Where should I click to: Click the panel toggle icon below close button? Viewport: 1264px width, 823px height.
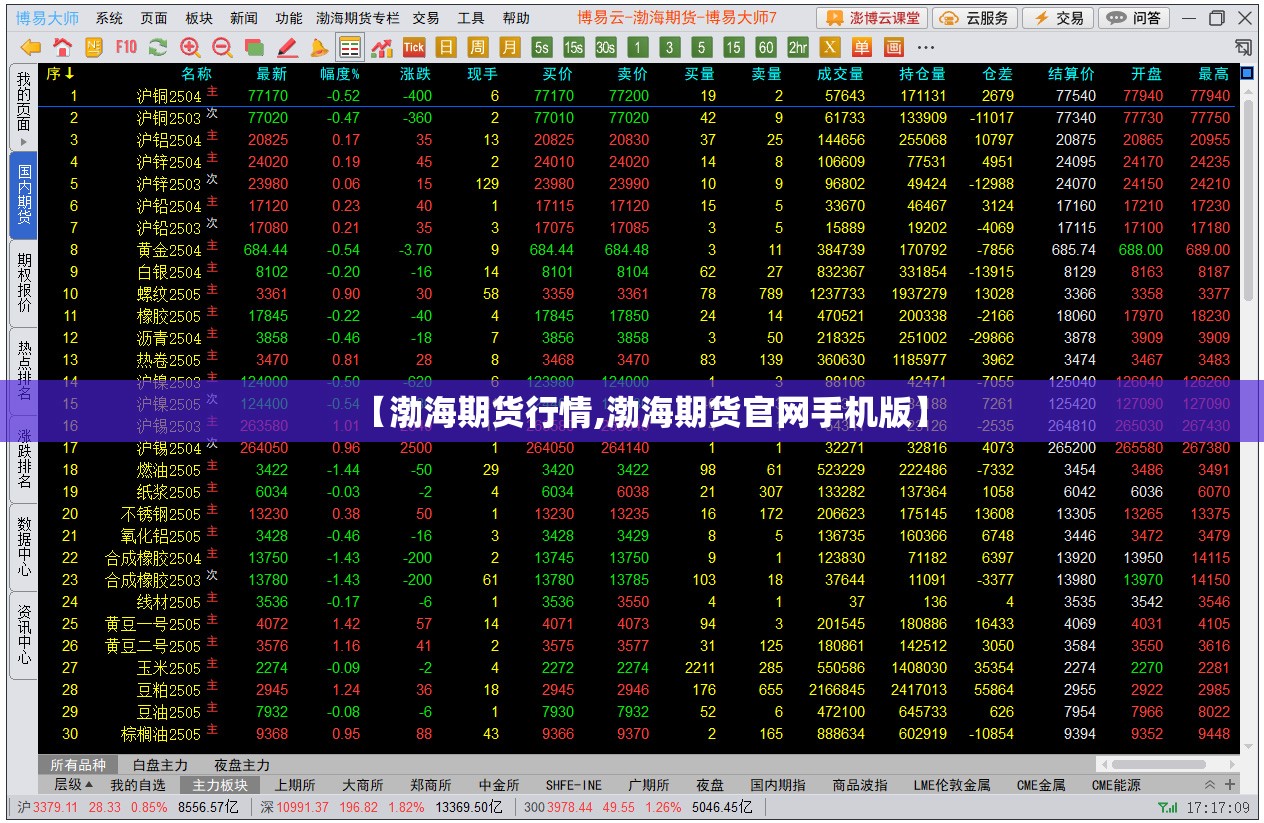pos(1243,46)
